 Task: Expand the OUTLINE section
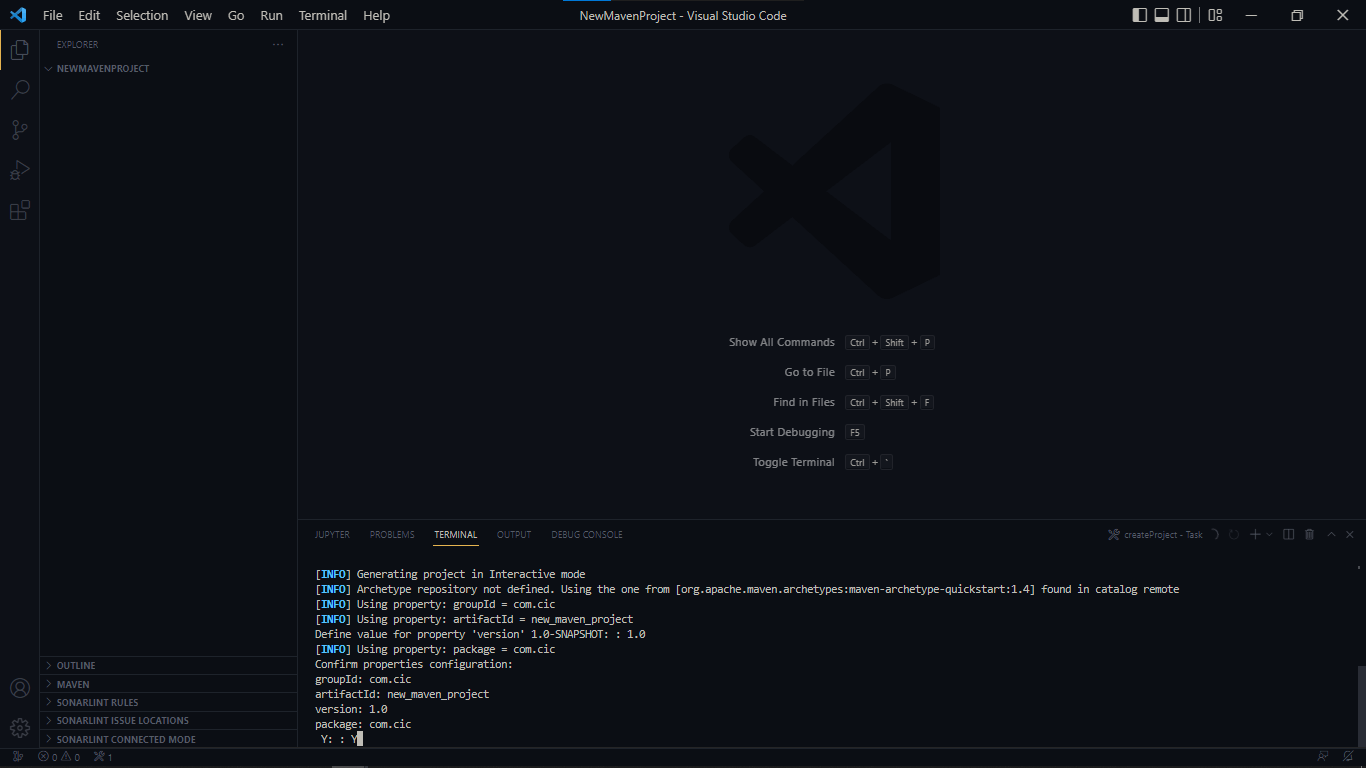click(x=76, y=665)
